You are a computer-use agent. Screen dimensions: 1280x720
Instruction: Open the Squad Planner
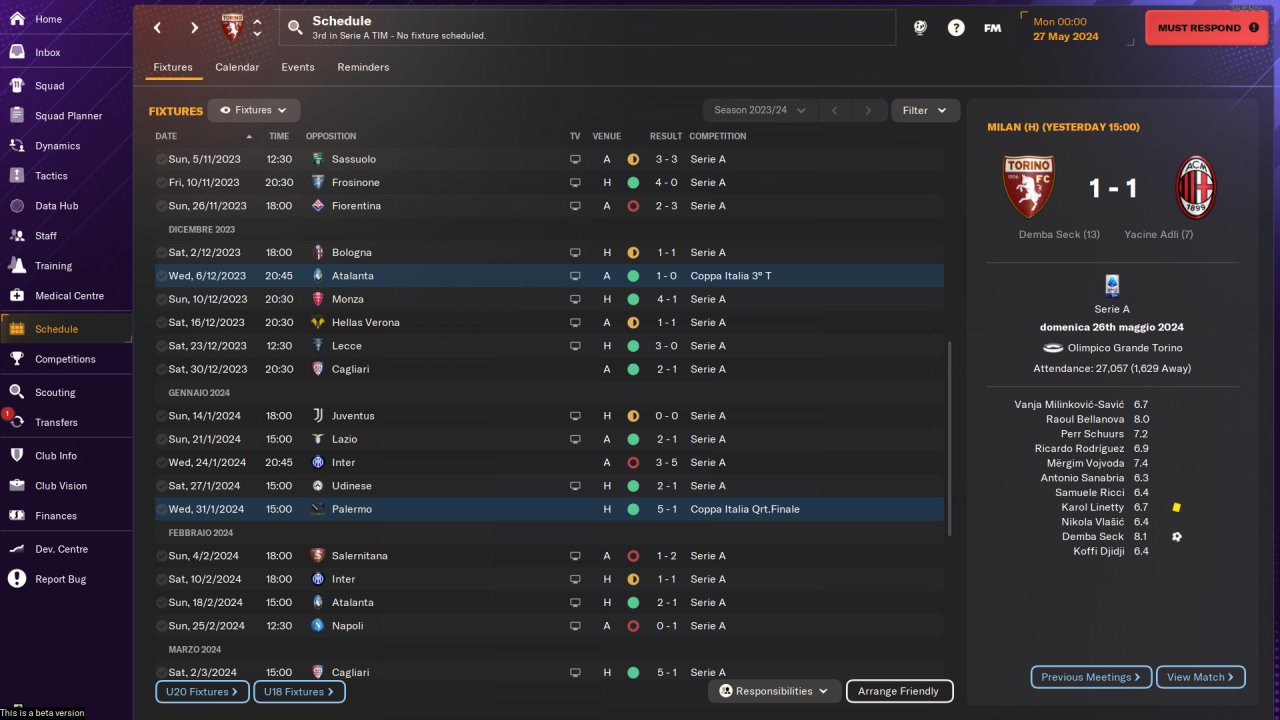66,116
